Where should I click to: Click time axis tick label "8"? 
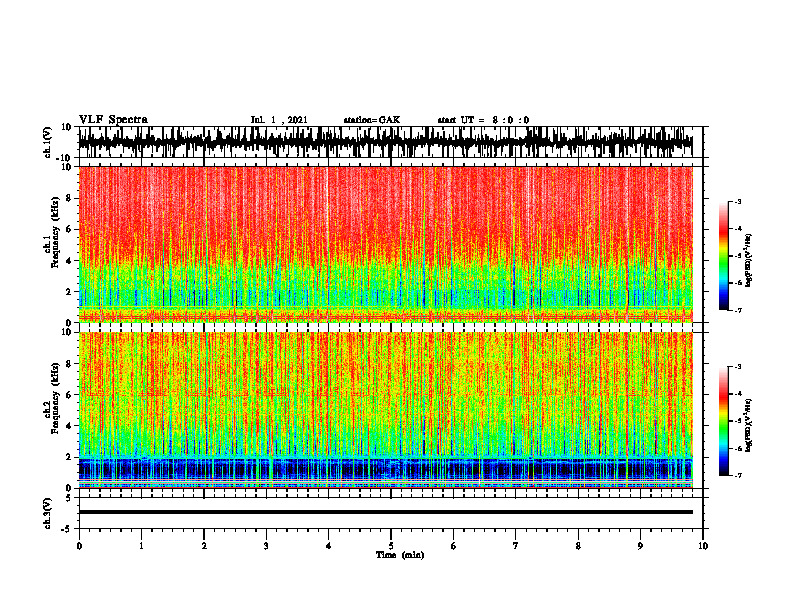(578, 546)
